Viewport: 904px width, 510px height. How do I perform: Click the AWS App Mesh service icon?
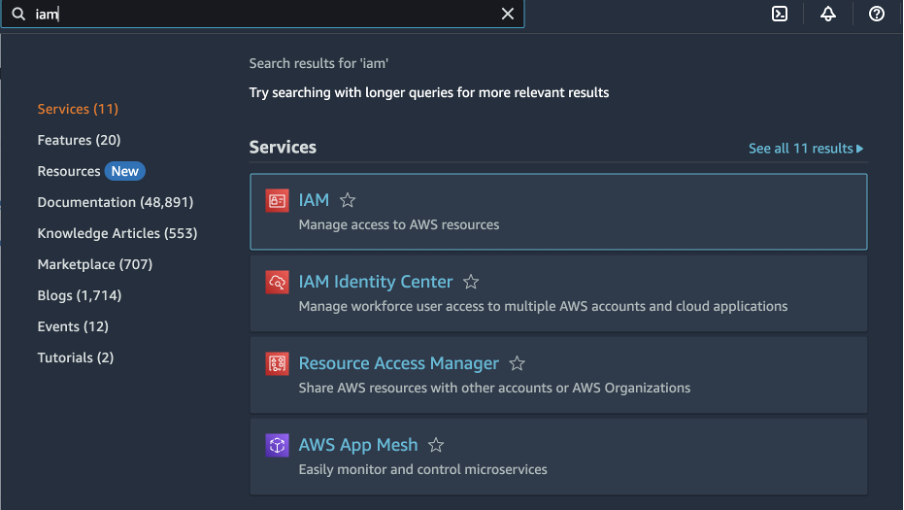[x=277, y=445]
